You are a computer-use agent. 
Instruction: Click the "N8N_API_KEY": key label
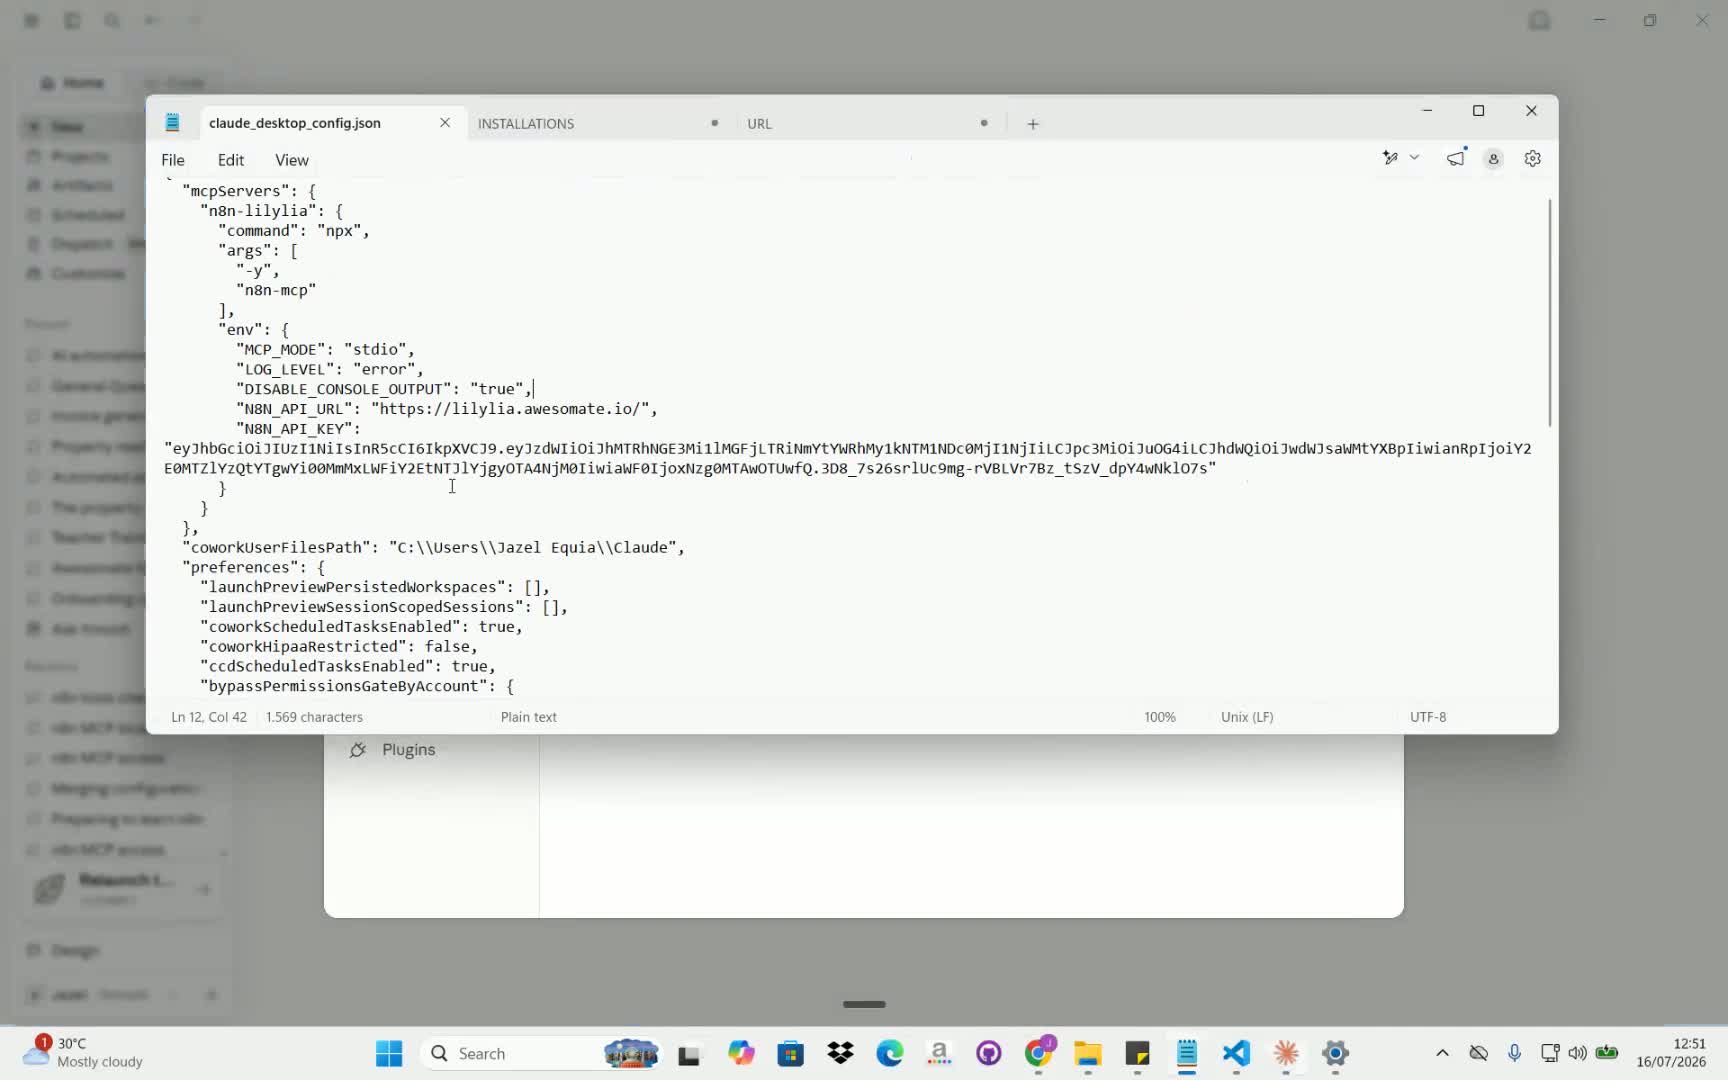(298, 429)
